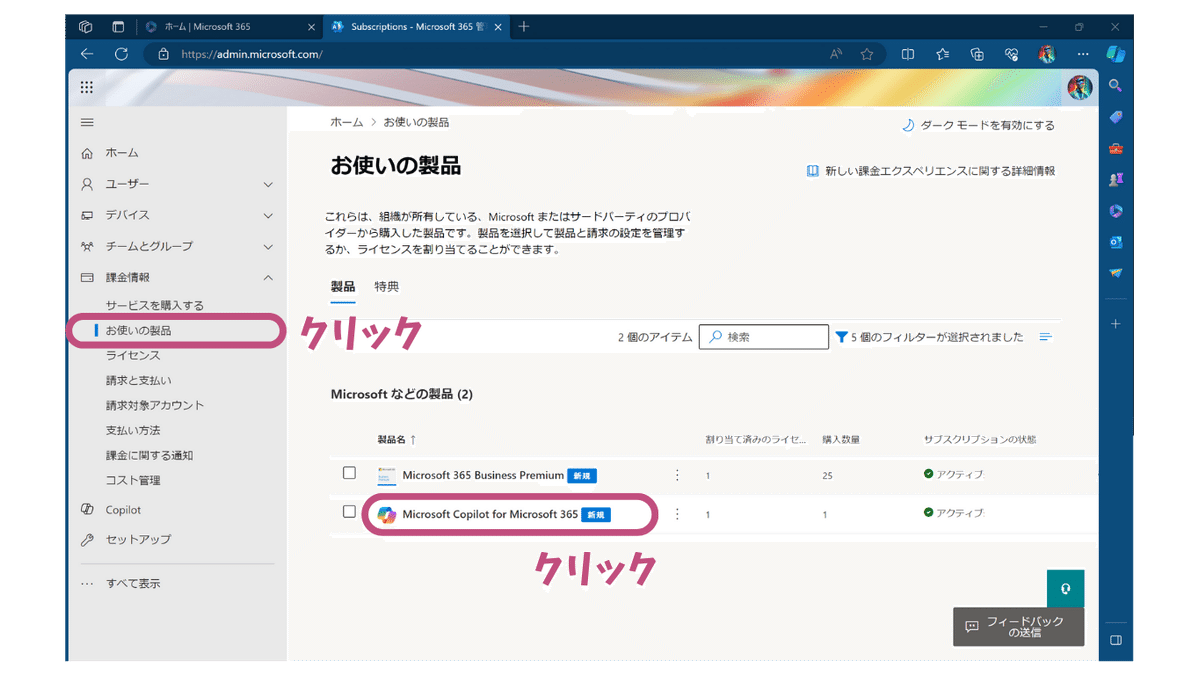Switch to the 特典 tab

[x=386, y=286]
